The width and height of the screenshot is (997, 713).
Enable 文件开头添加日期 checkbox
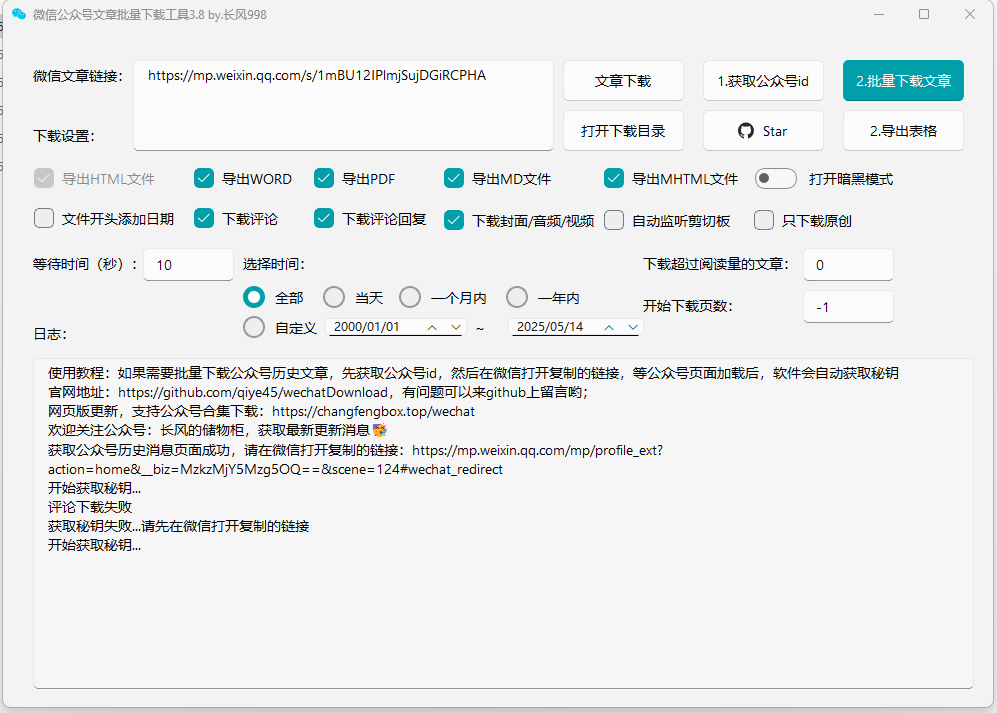[44, 219]
